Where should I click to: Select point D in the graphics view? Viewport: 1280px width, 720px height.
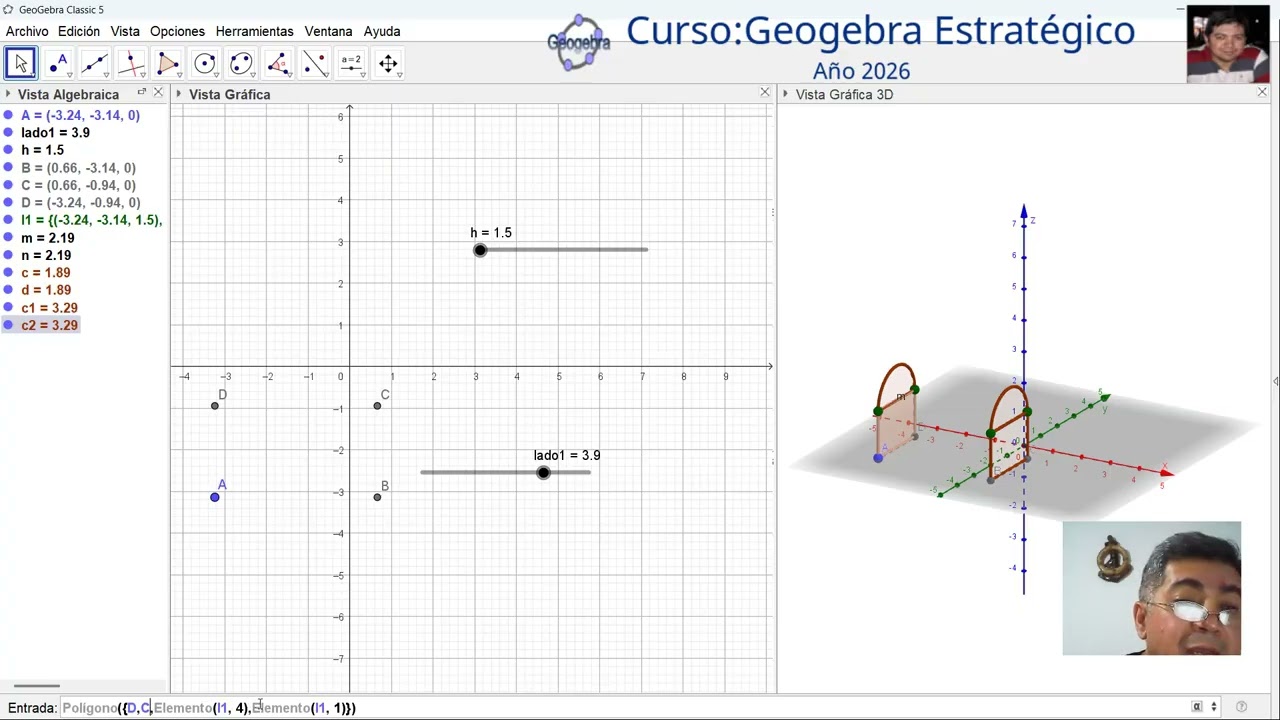tap(215, 405)
